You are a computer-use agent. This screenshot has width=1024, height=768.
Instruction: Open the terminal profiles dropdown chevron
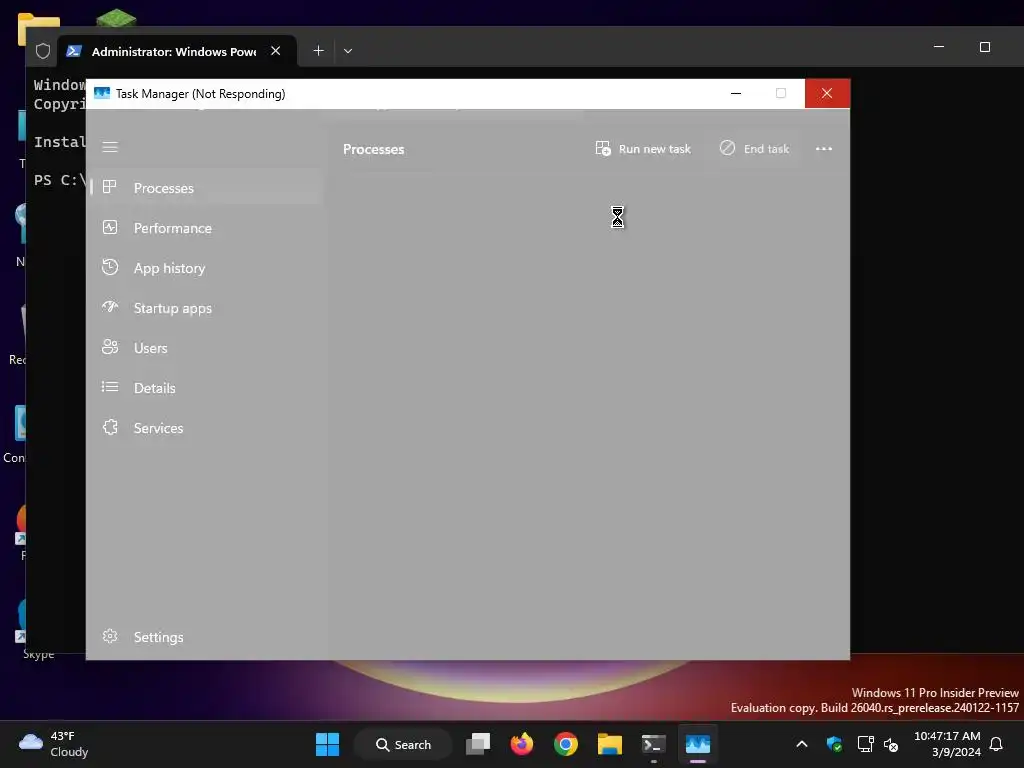click(x=348, y=51)
